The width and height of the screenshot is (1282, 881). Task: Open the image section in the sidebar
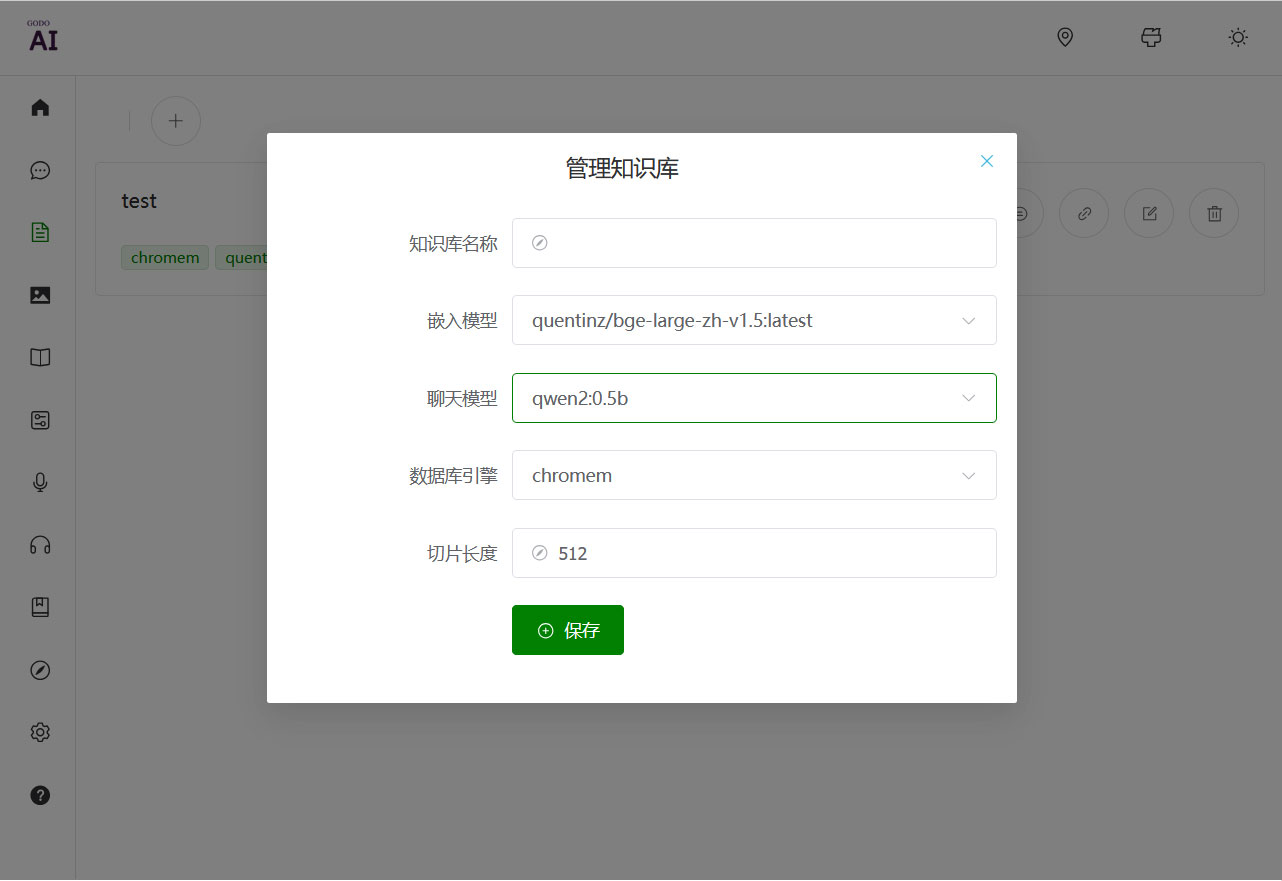(40, 295)
